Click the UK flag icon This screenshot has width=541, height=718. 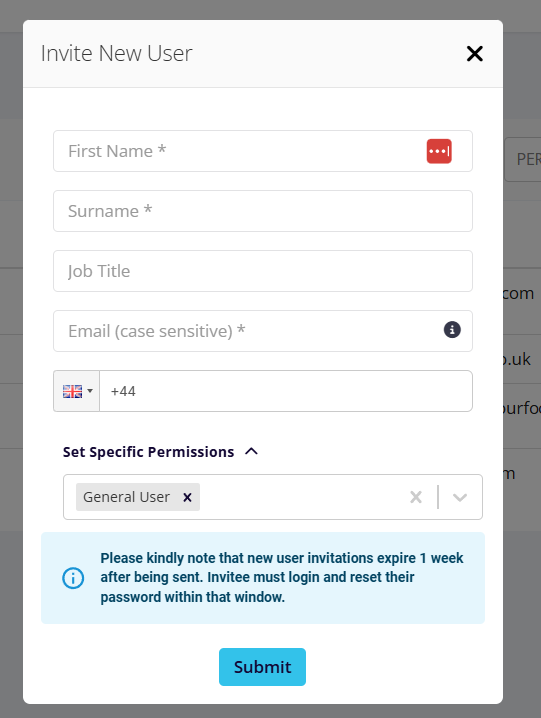click(72, 392)
